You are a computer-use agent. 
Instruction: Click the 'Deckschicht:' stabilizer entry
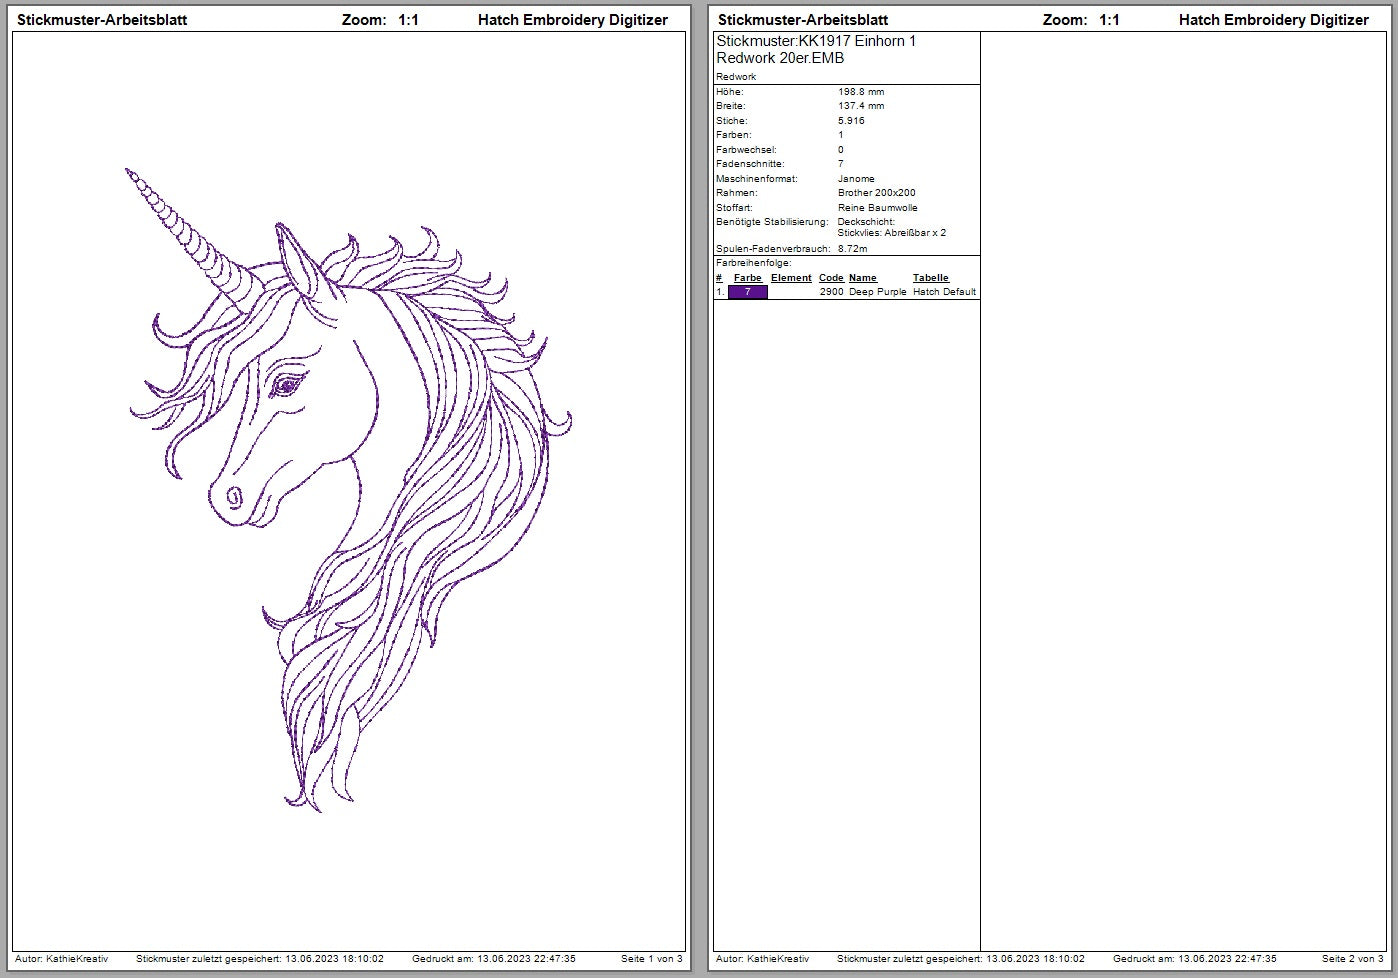866,222
